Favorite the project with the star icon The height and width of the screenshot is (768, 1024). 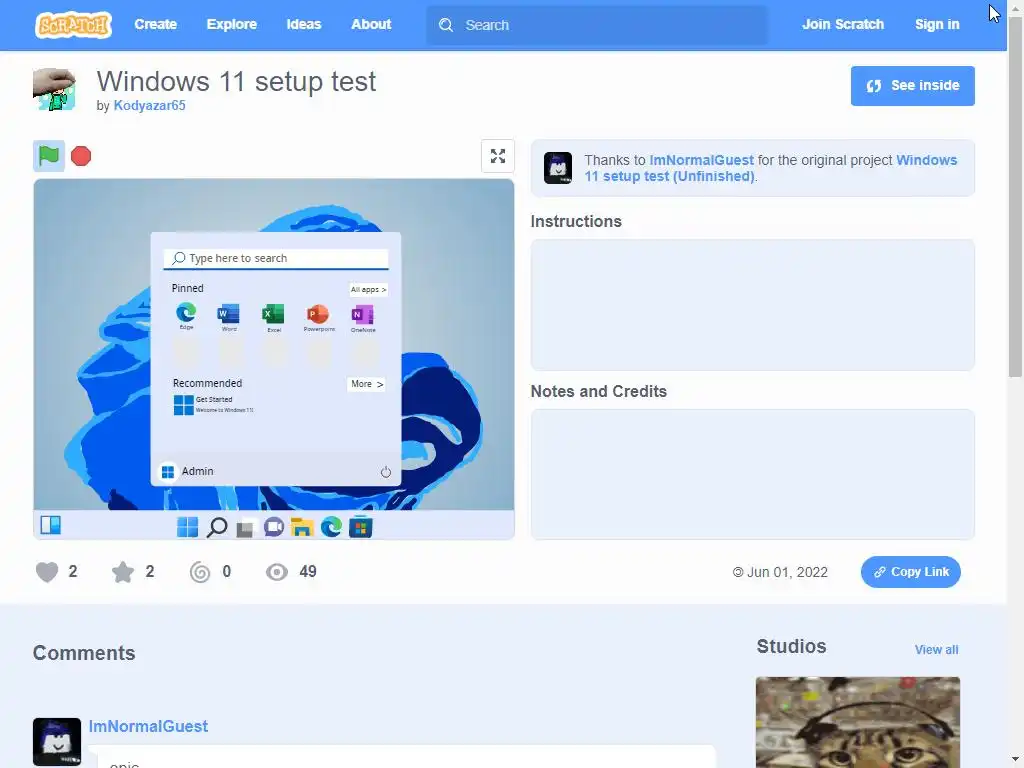[x=123, y=572]
